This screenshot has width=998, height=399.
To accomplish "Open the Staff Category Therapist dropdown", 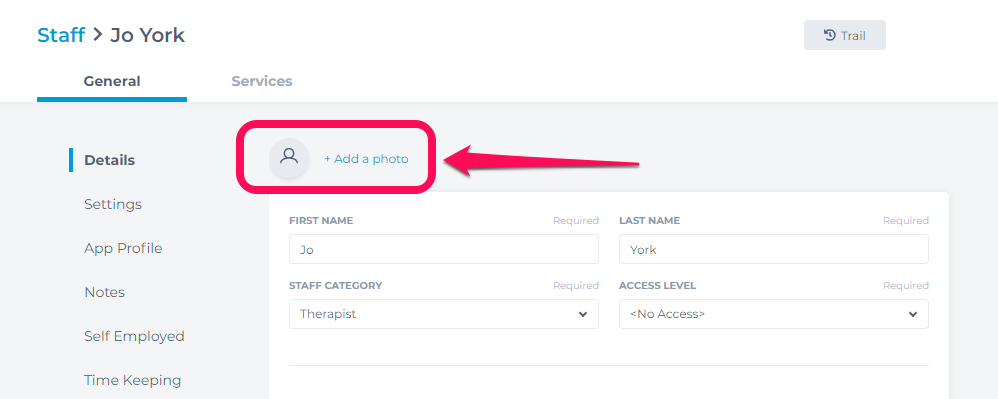I will [444, 314].
